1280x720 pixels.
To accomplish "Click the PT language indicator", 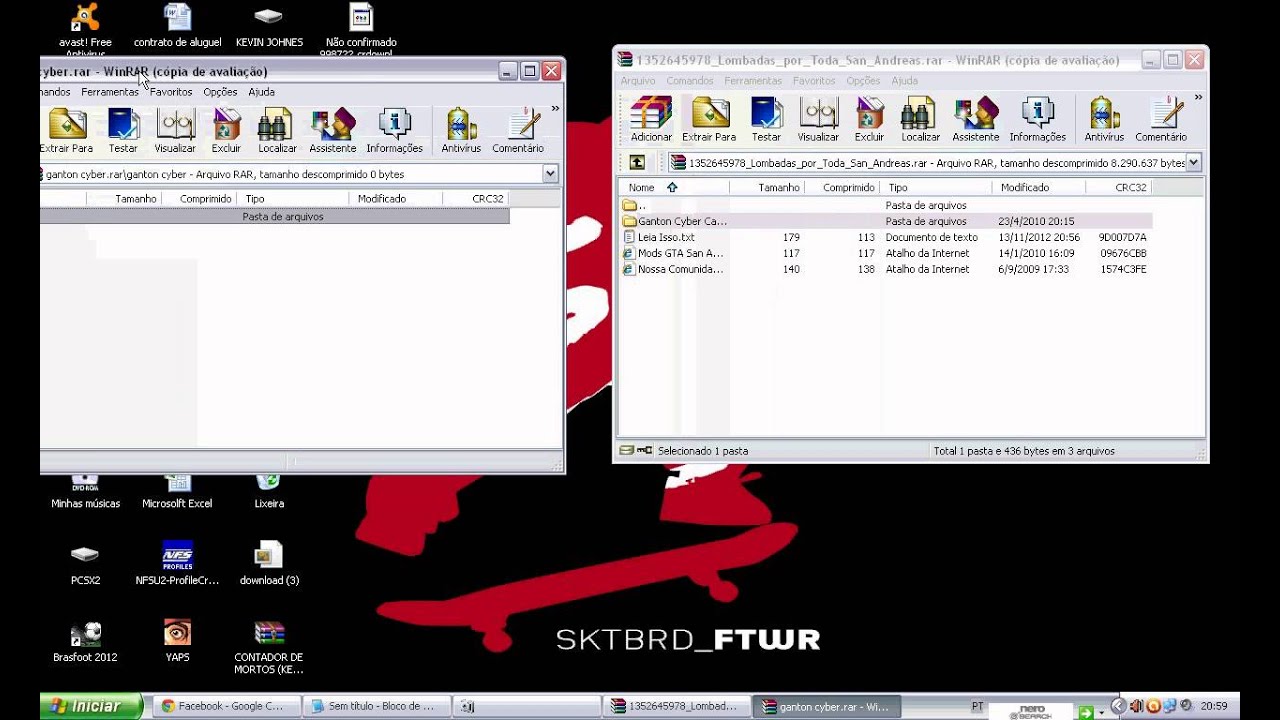I will coord(977,706).
